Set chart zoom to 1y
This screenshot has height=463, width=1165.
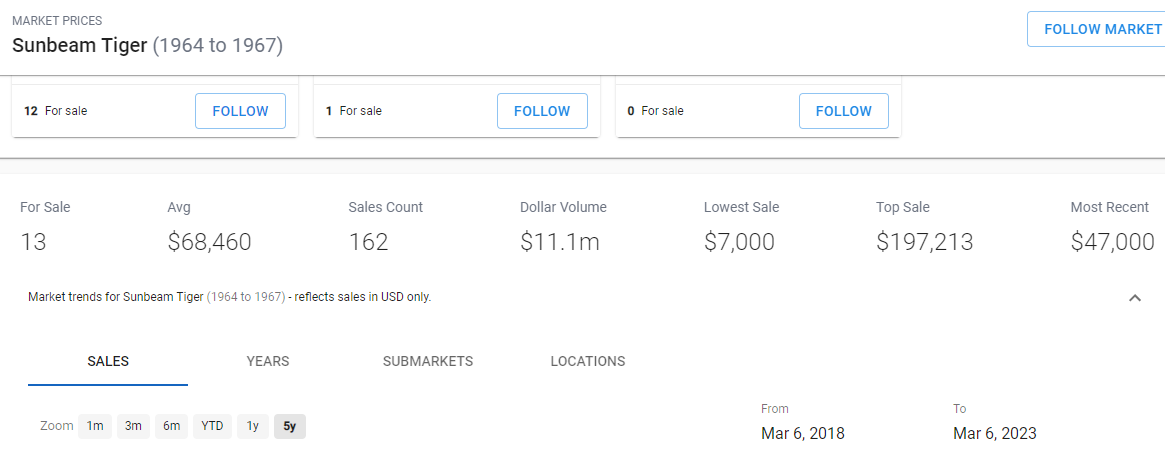[253, 426]
